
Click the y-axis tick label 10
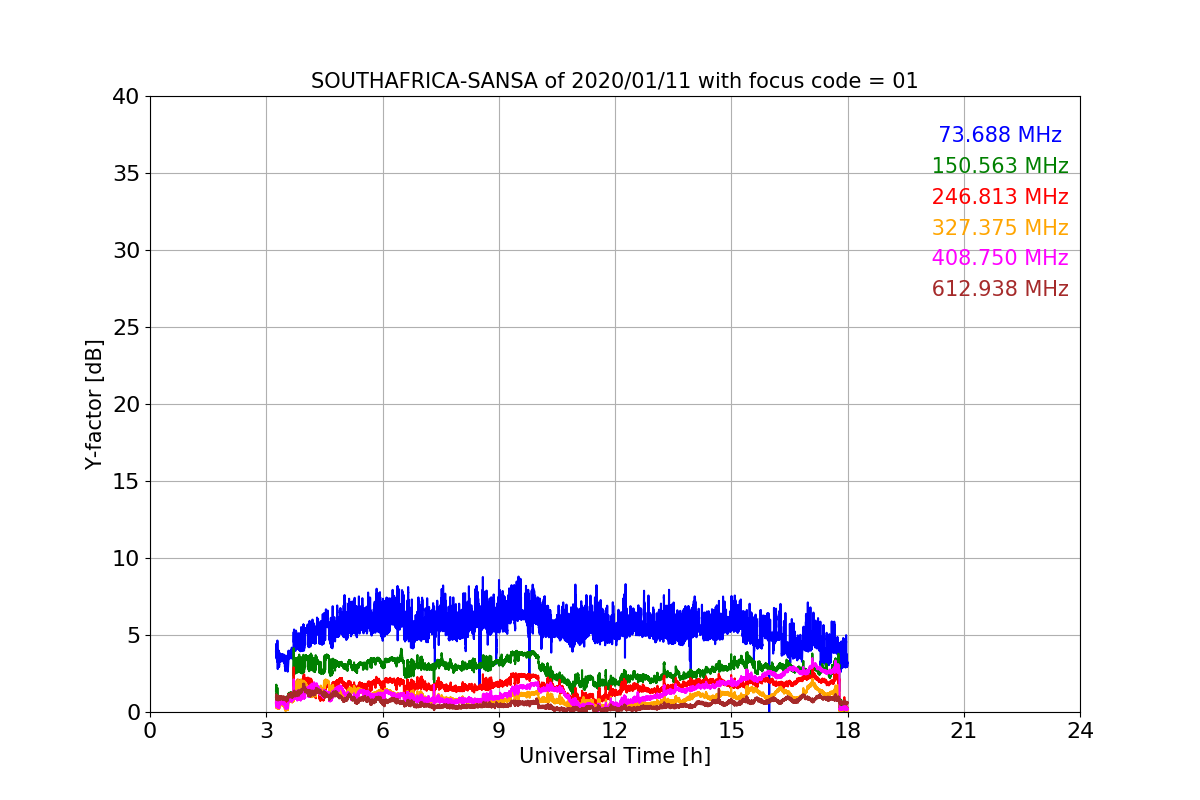126,559
